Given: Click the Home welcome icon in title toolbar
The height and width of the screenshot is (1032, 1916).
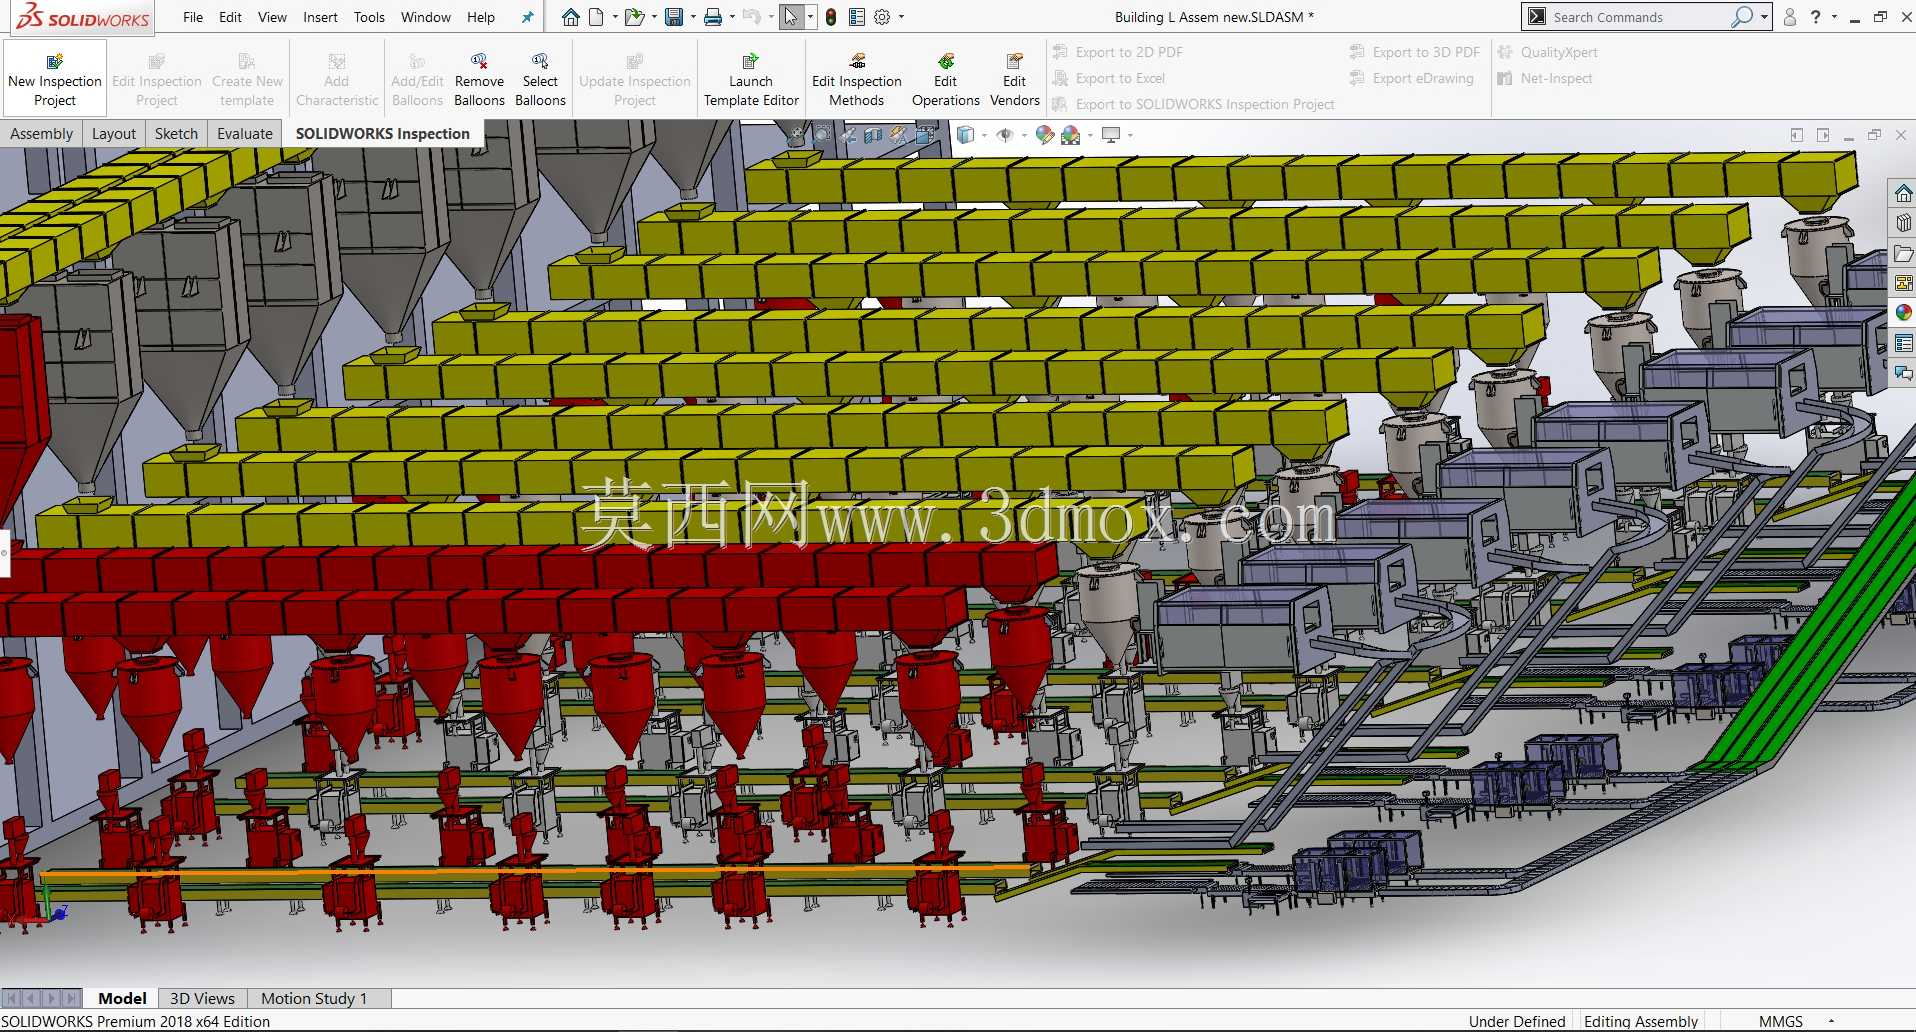Looking at the screenshot, I should point(570,17).
